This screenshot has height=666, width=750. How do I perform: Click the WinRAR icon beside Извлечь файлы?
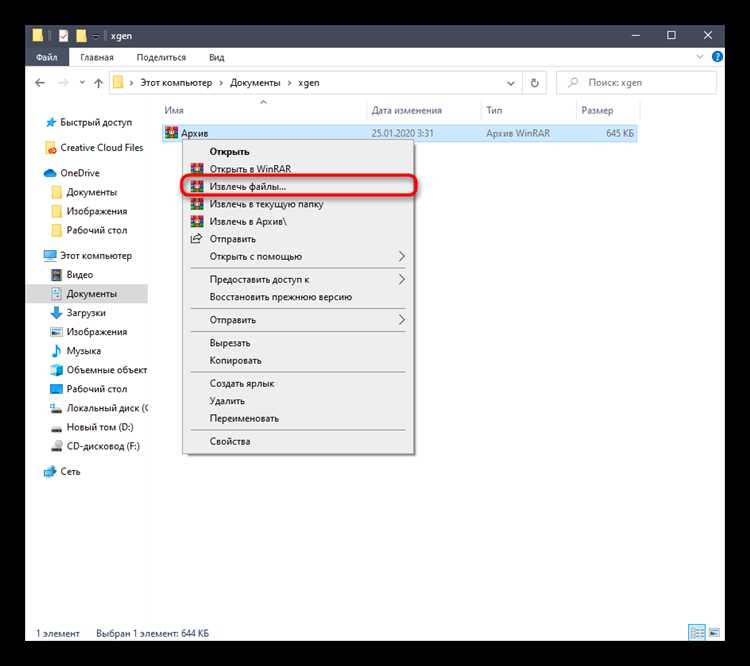[x=197, y=187]
